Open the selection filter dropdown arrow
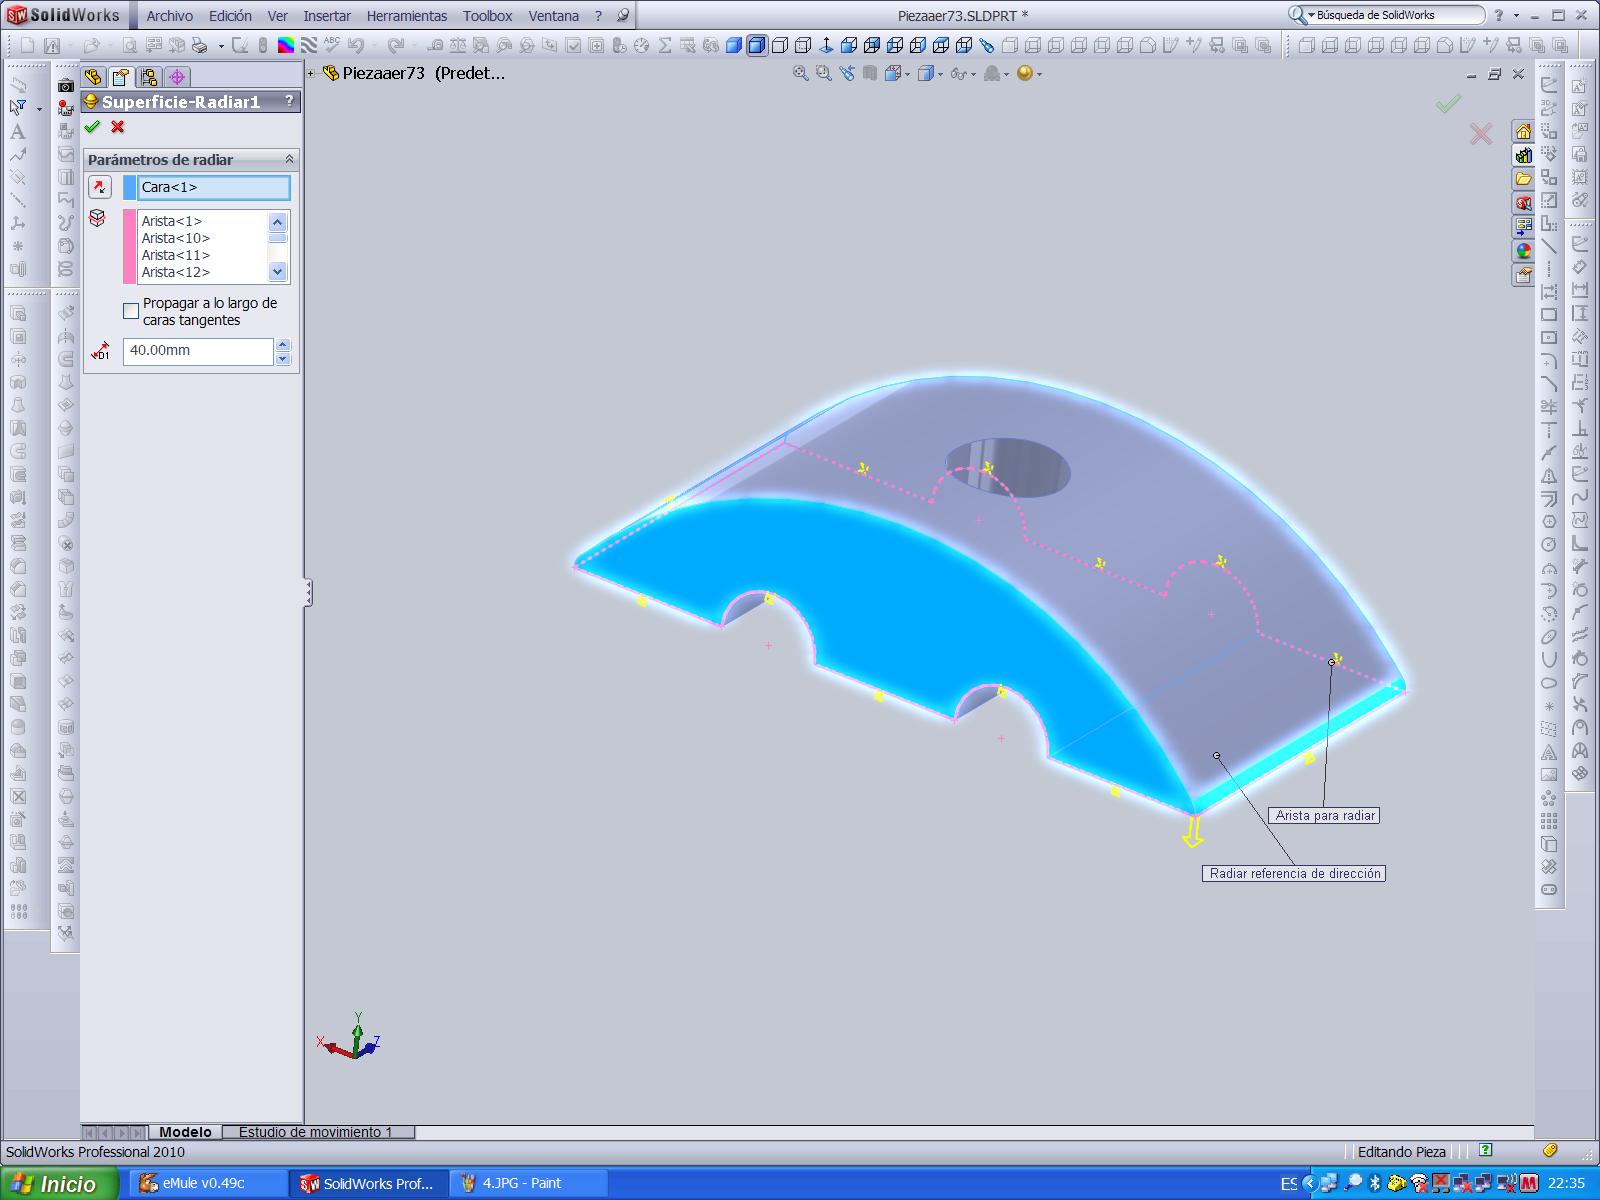Viewport: 1600px width, 1200px height. click(39, 109)
